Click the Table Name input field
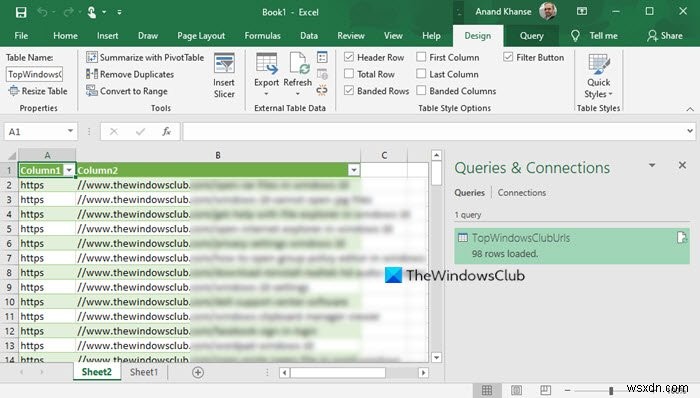Viewport: 700px width, 398px height. (34, 74)
